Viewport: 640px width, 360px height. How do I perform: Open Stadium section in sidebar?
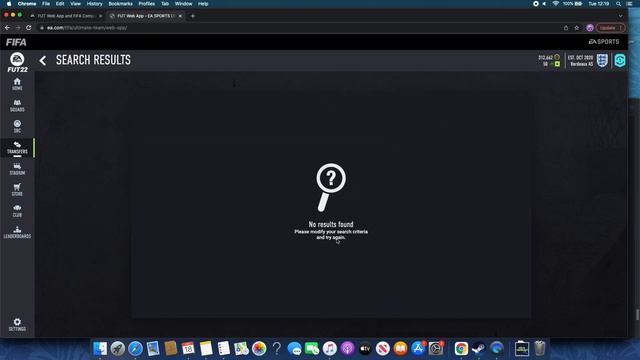[17, 169]
